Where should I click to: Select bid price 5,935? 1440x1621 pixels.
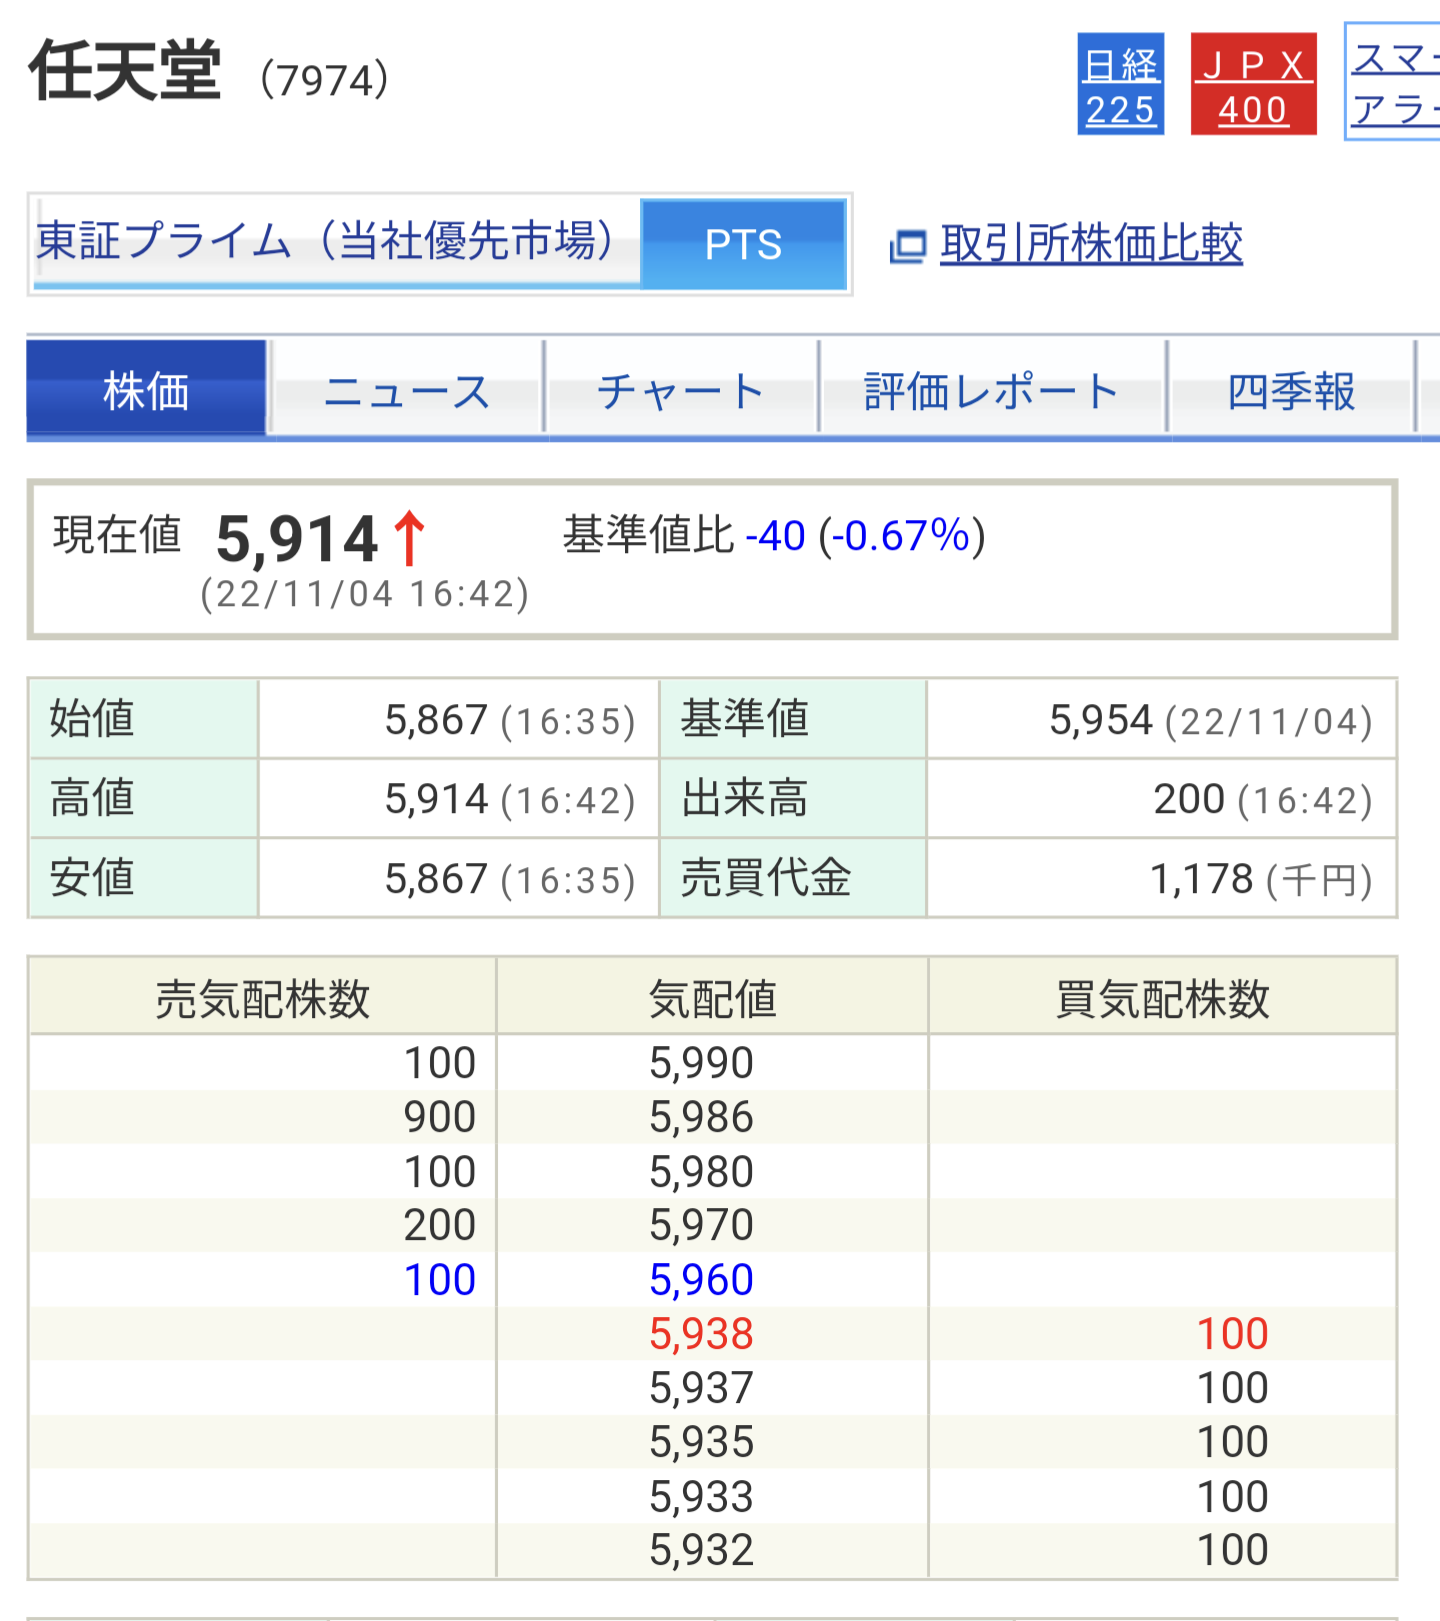pyautogui.click(x=701, y=1442)
